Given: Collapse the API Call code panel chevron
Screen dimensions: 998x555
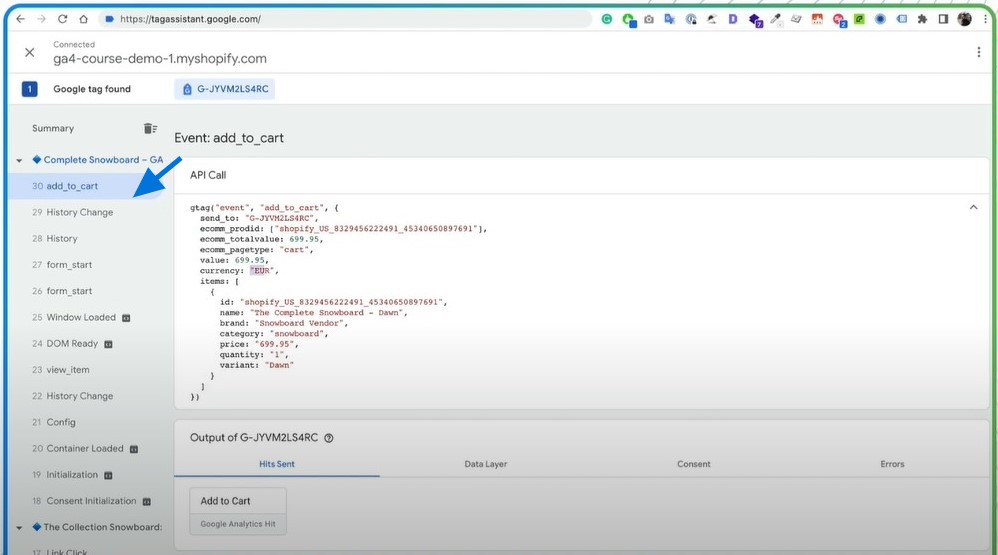Looking at the screenshot, I should click(973, 207).
